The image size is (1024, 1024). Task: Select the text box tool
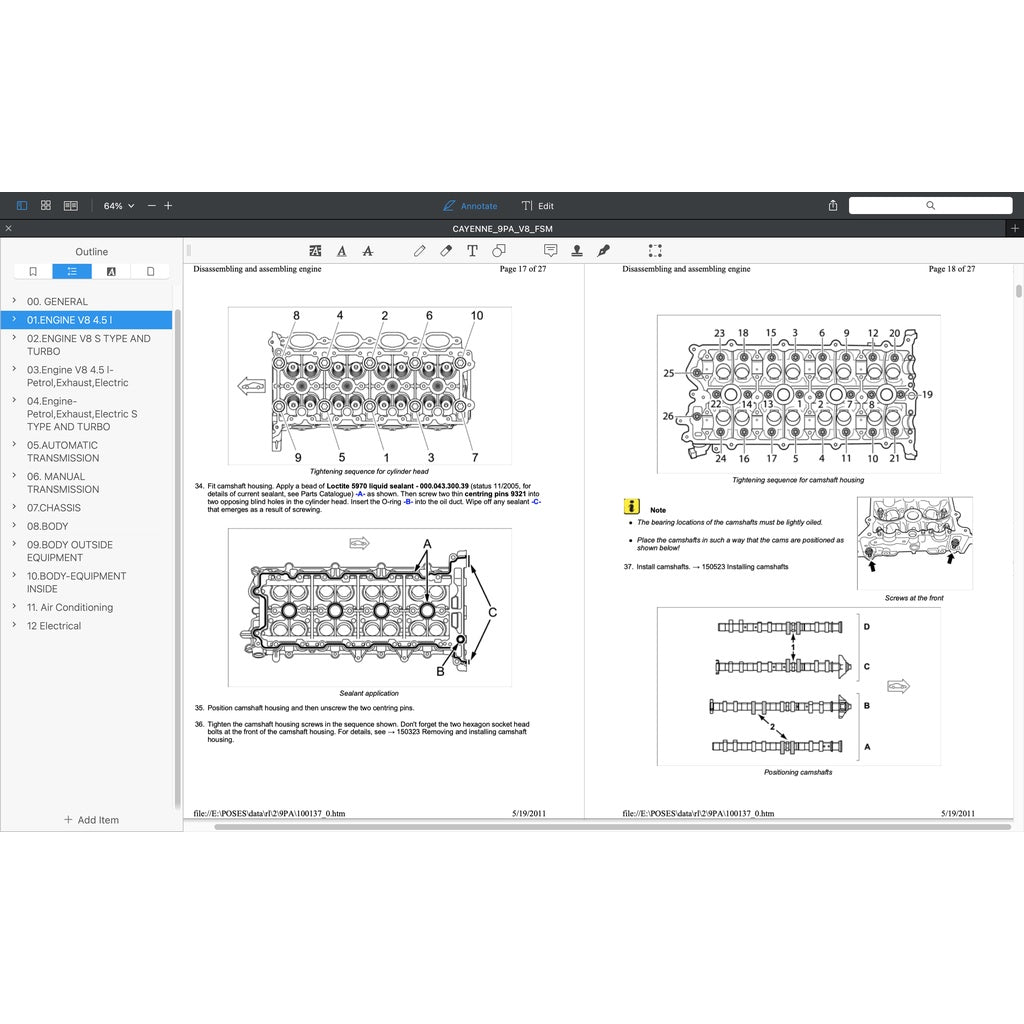[x=472, y=251]
